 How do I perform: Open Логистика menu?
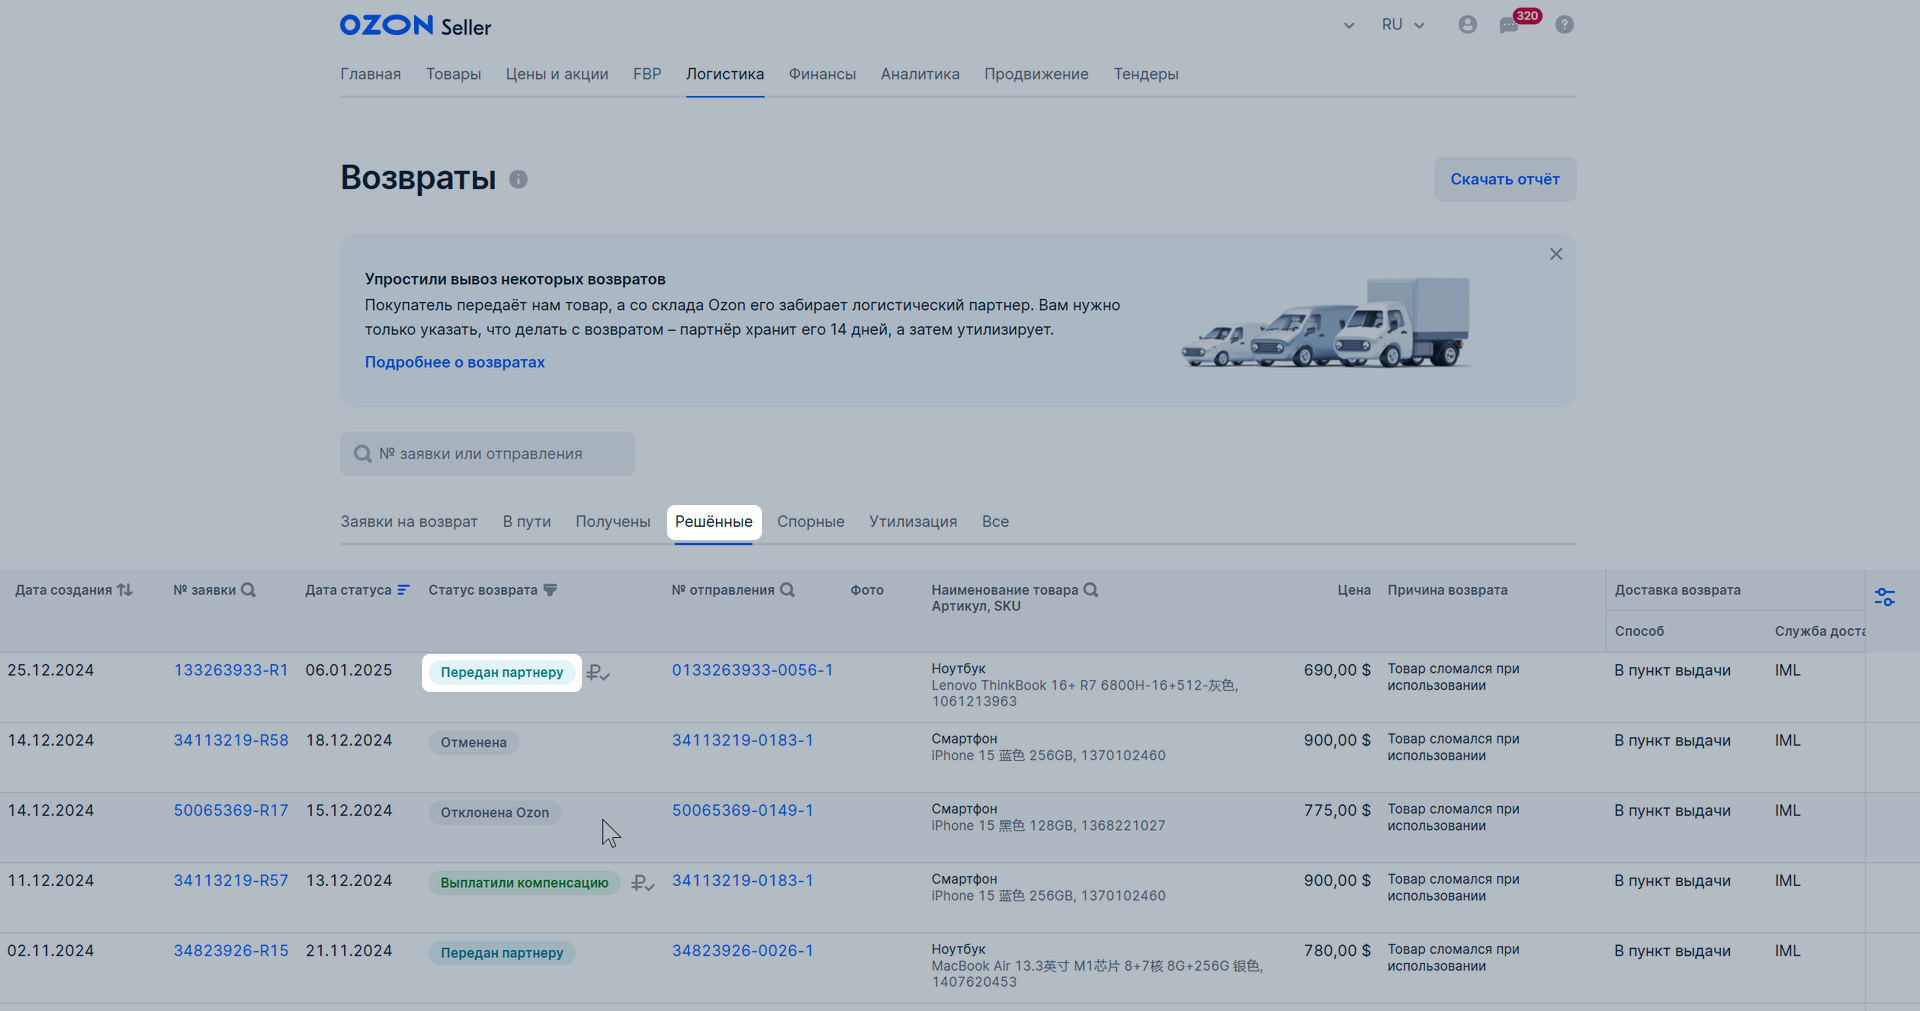coord(725,74)
